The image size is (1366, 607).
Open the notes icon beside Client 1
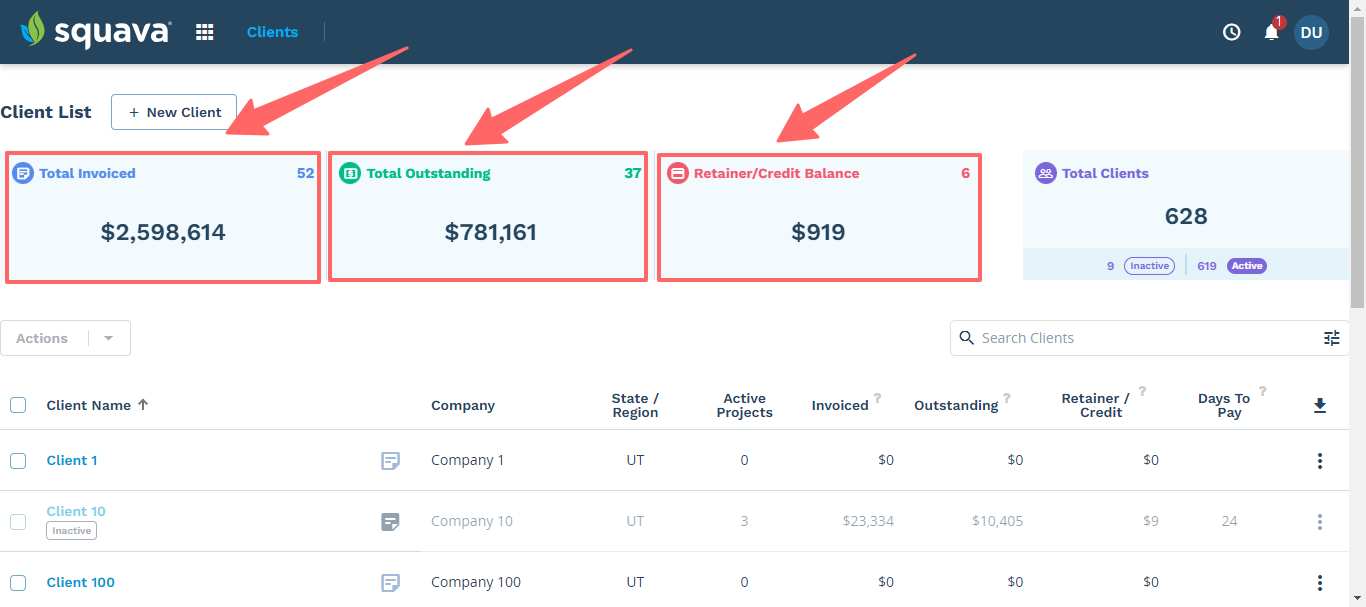pyautogui.click(x=390, y=461)
